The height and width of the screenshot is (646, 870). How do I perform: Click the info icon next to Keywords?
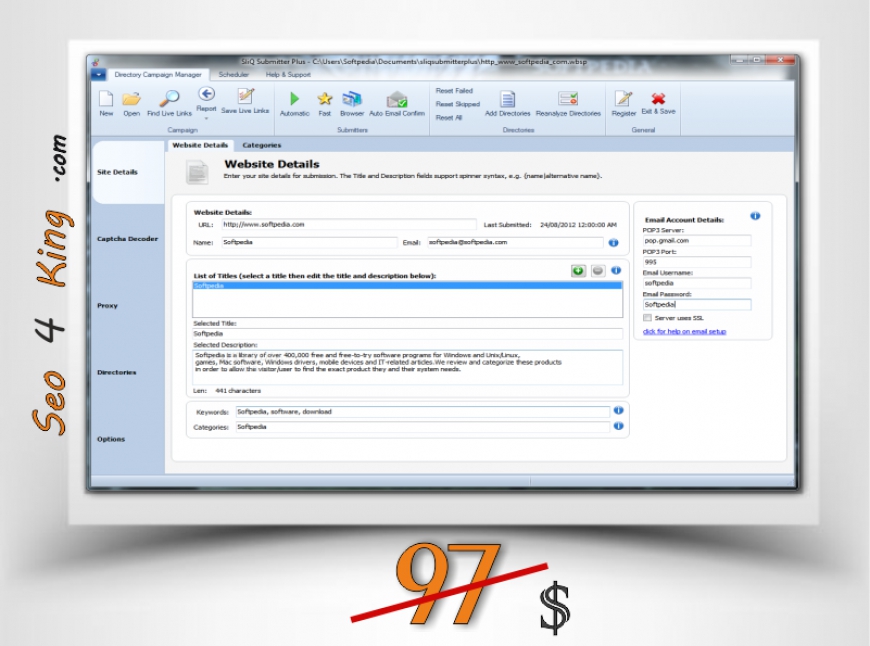click(619, 411)
